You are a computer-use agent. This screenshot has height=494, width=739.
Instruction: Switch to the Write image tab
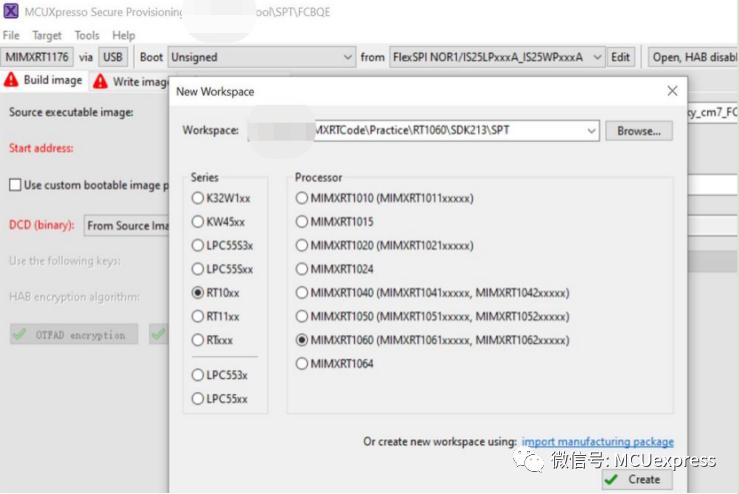[x=131, y=82]
